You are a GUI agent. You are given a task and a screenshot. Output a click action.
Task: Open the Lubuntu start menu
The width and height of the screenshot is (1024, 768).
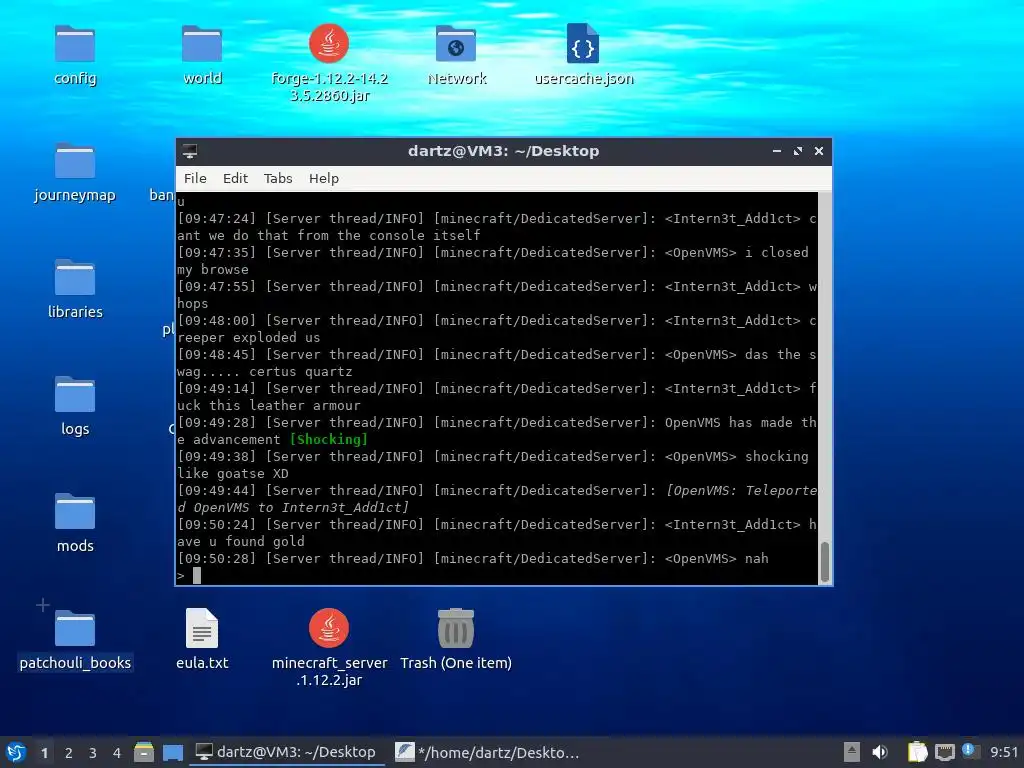(x=16, y=752)
